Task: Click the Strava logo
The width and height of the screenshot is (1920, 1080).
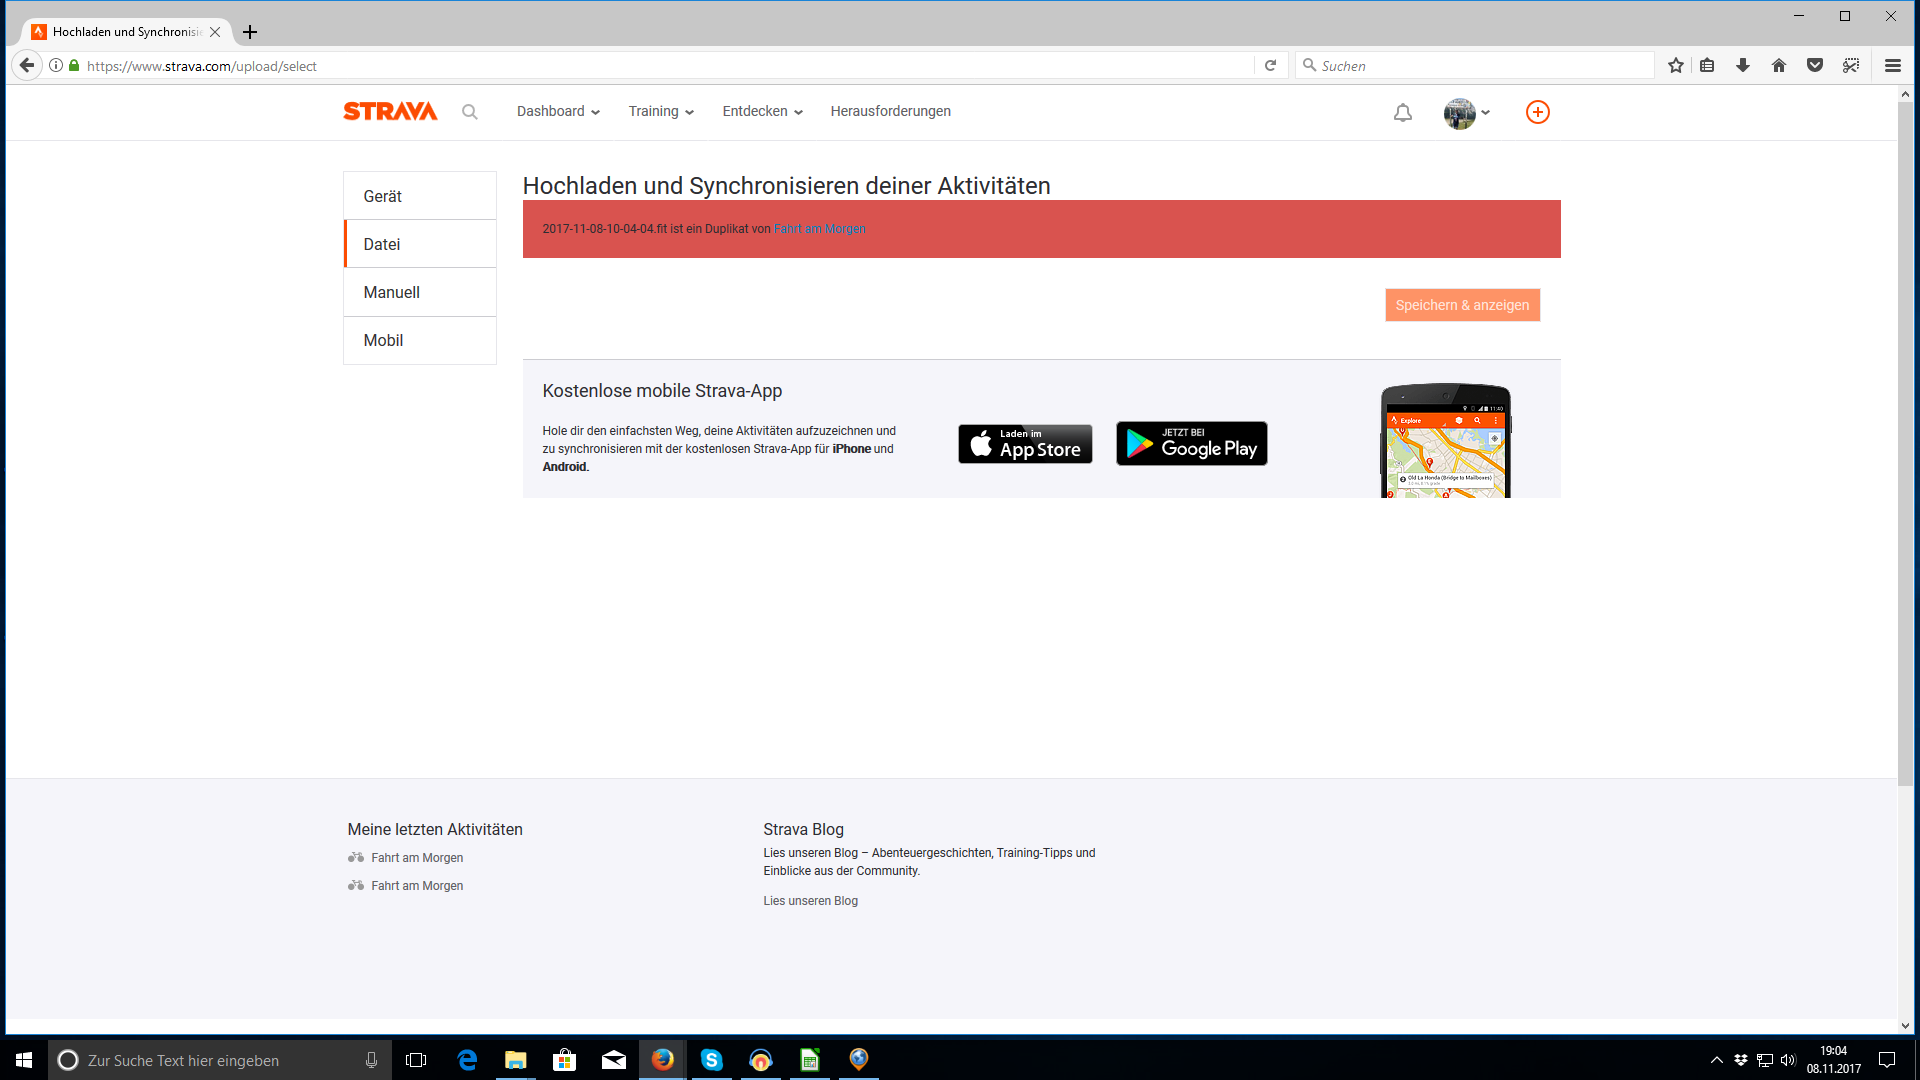Action: pyautogui.click(x=390, y=111)
